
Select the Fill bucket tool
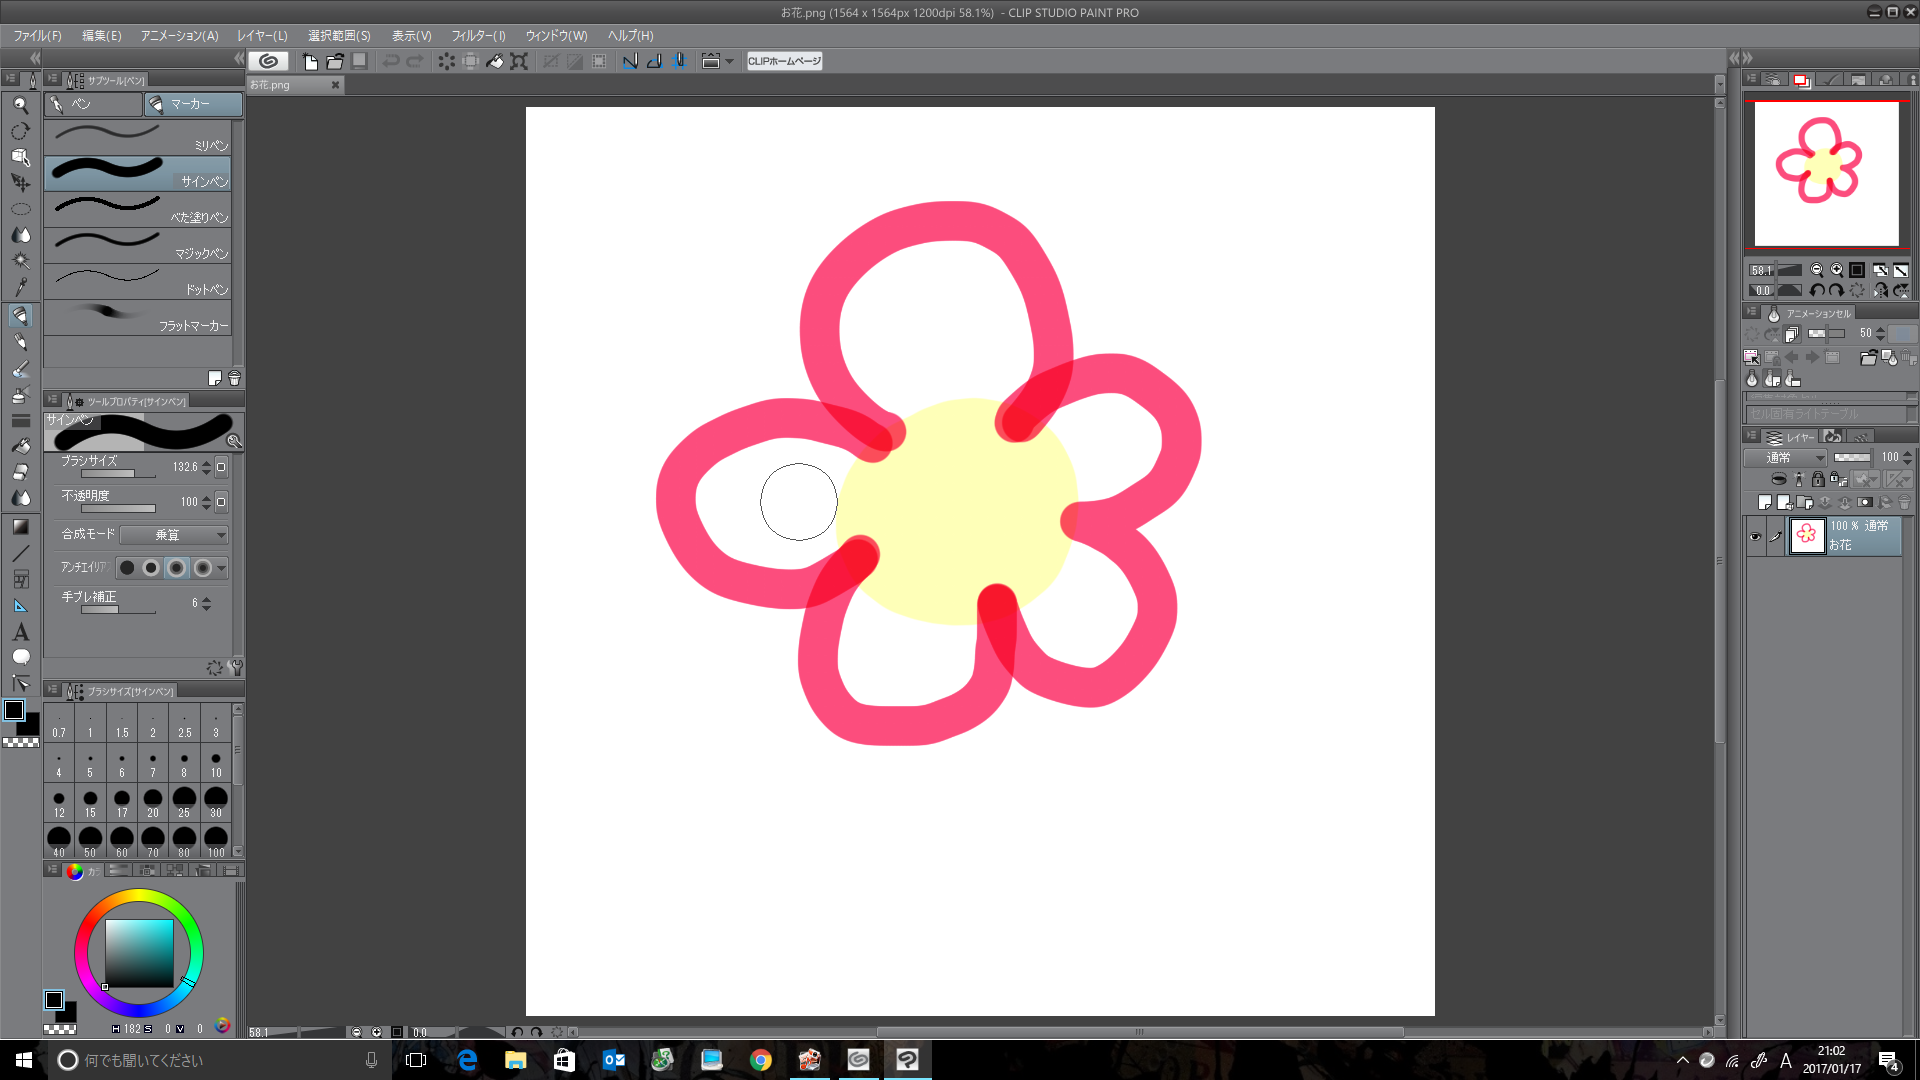tap(20, 446)
